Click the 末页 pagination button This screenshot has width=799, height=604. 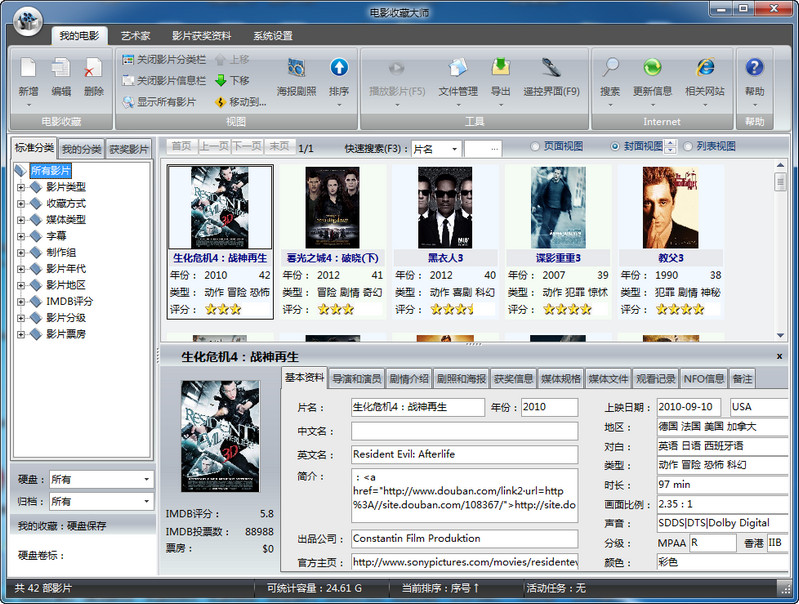(x=279, y=147)
